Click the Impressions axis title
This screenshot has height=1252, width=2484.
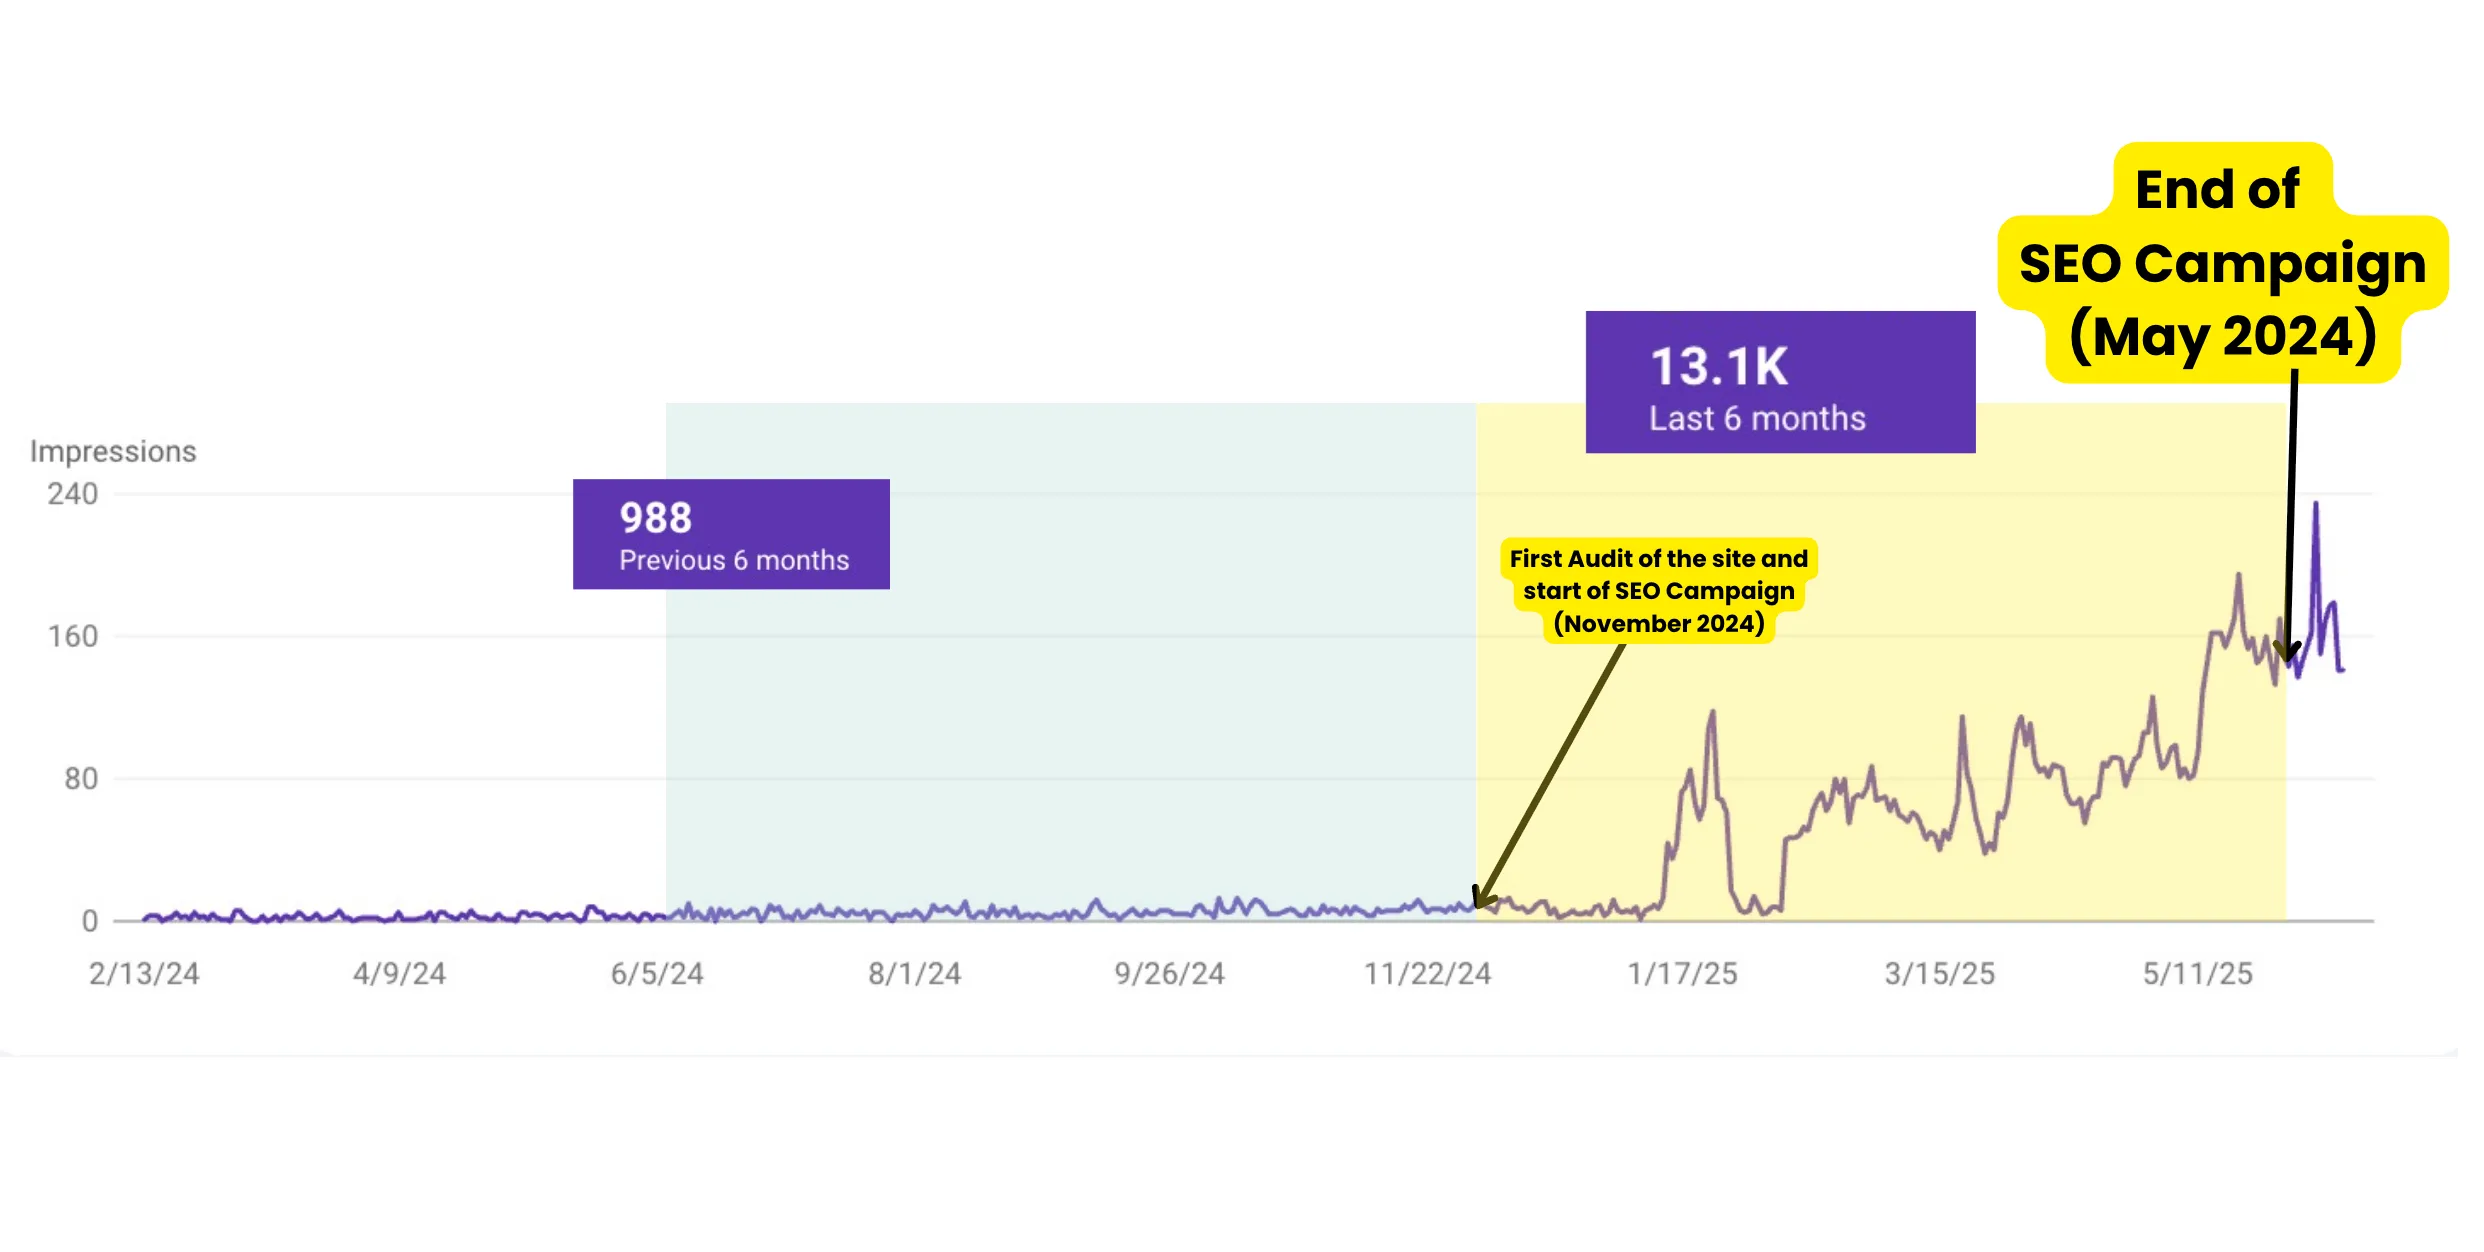tap(113, 451)
